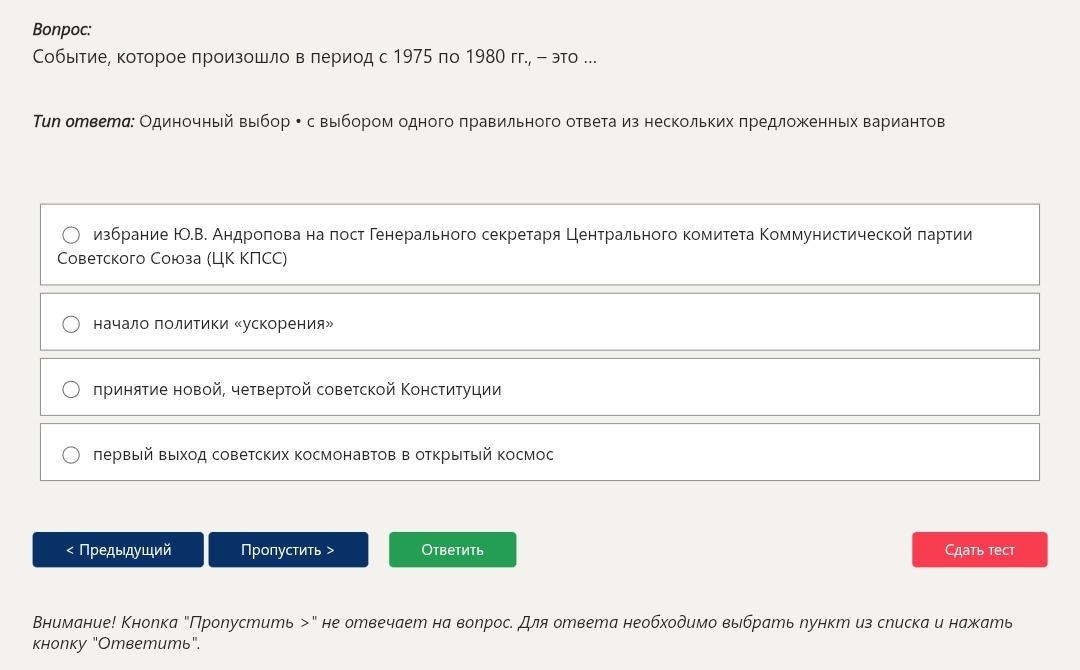Viewport: 1080px width, 670px height.
Task: Submit answer with green Ответить button
Action: click(453, 549)
